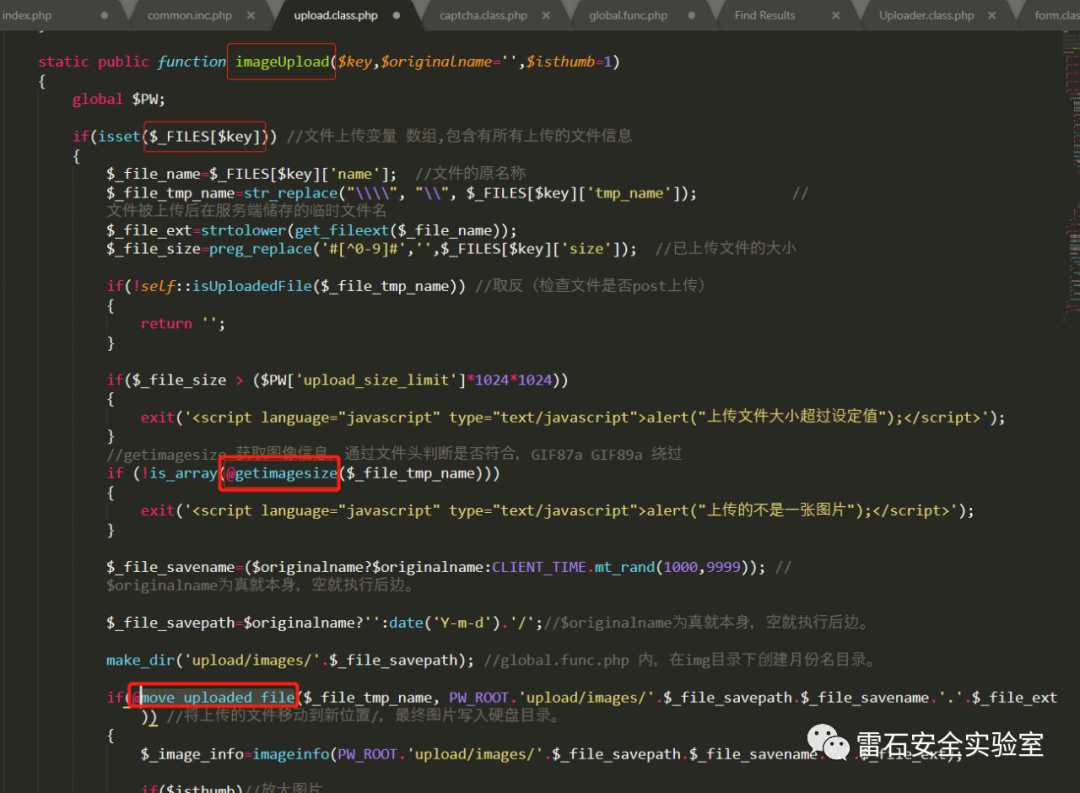Click the strtolower function call
1080x793 pixels.
(x=243, y=230)
